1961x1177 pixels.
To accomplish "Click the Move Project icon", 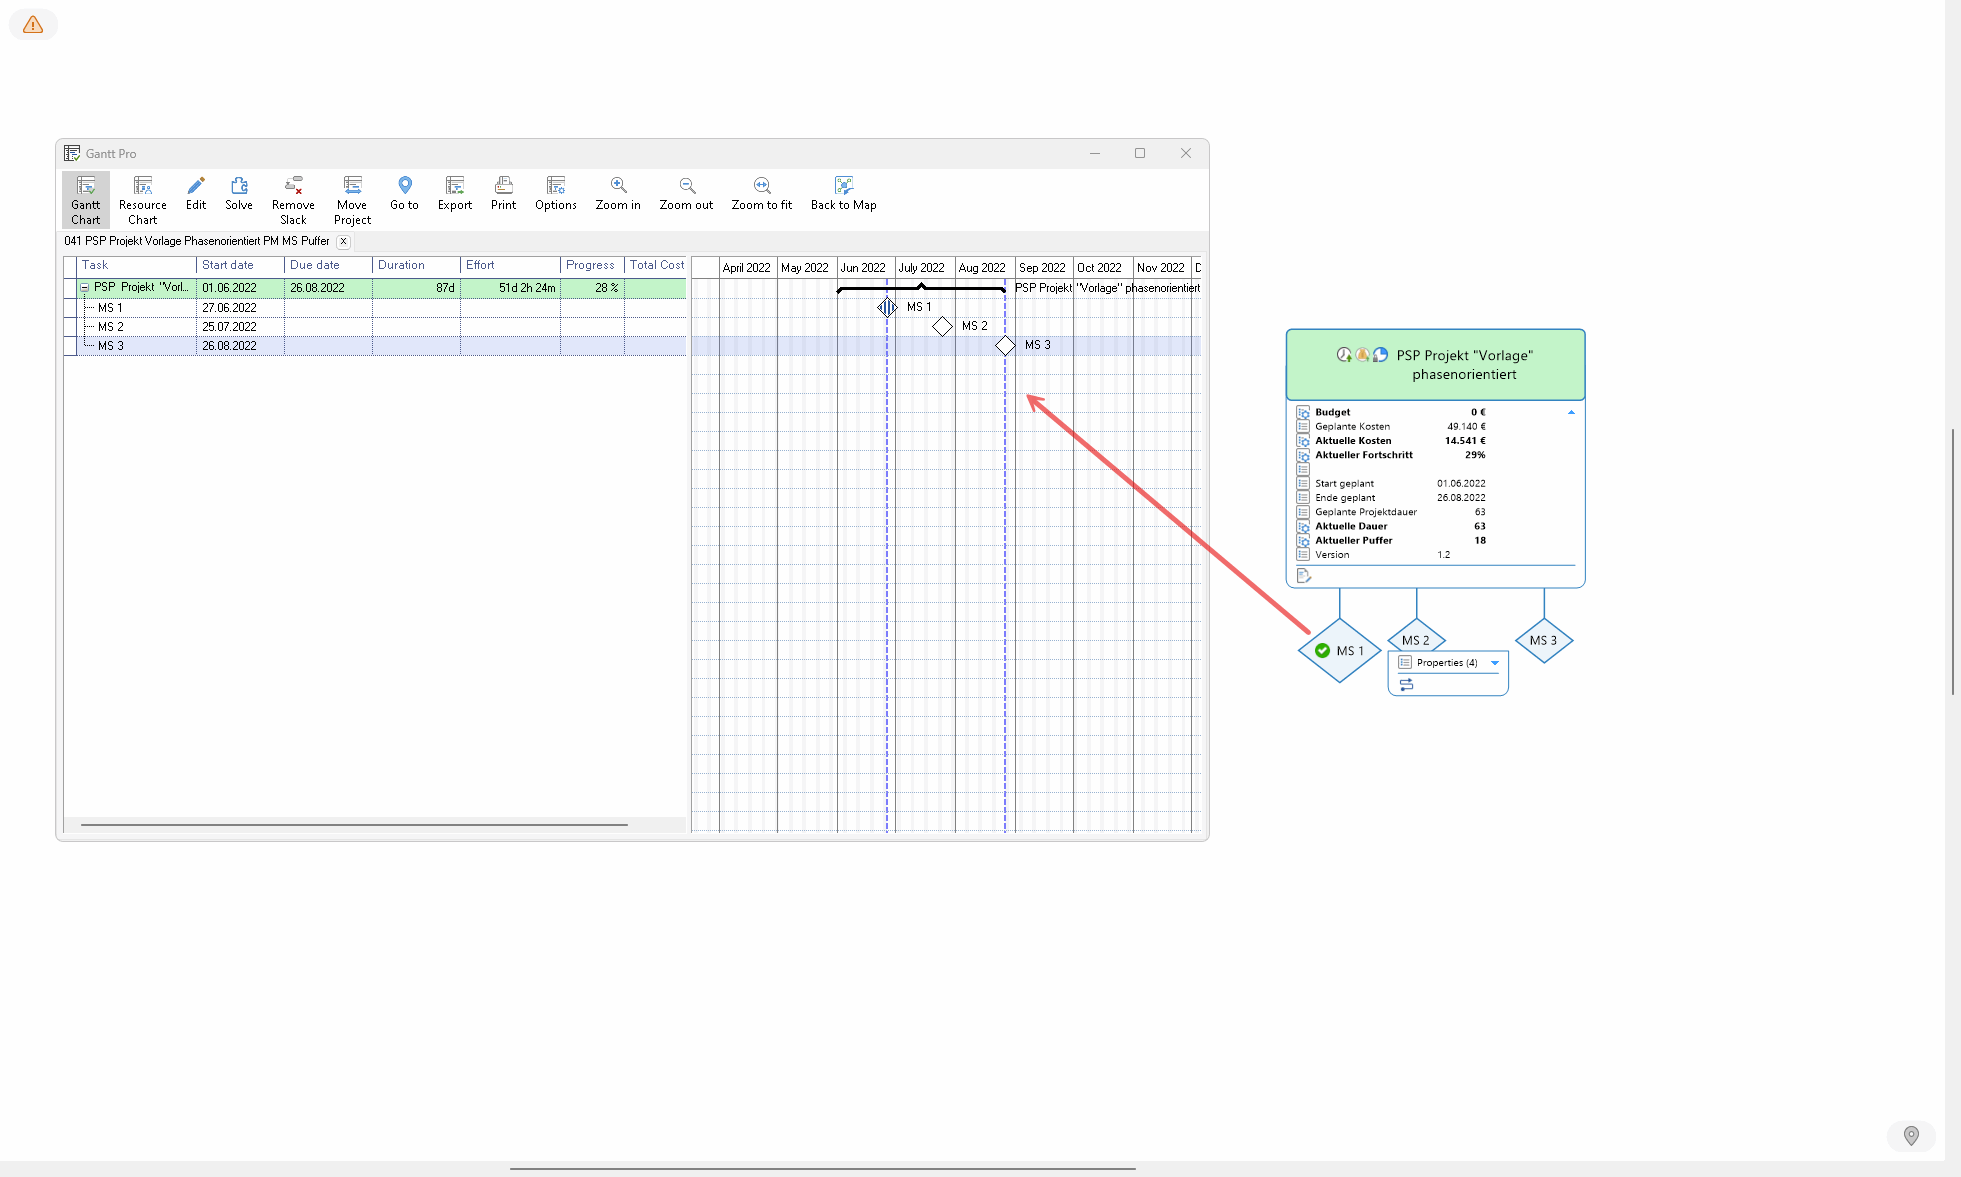I will (x=352, y=199).
